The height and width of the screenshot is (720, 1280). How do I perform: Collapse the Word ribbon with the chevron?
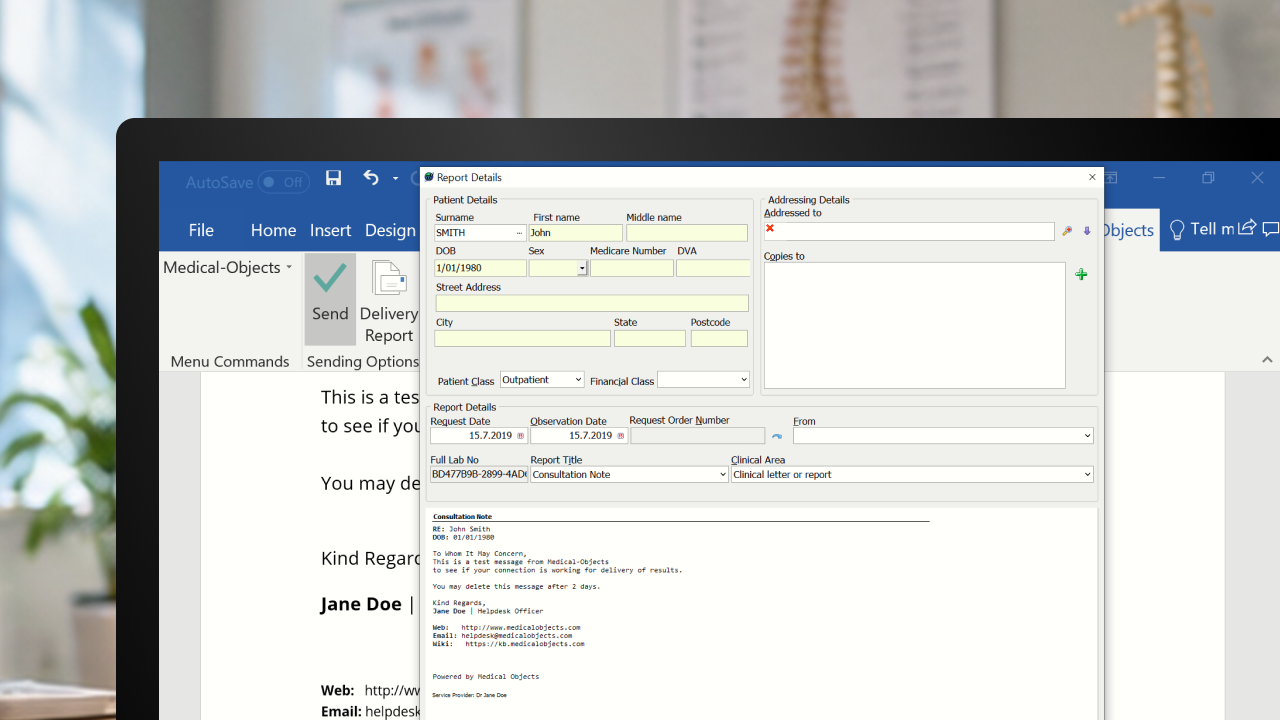(1267, 360)
